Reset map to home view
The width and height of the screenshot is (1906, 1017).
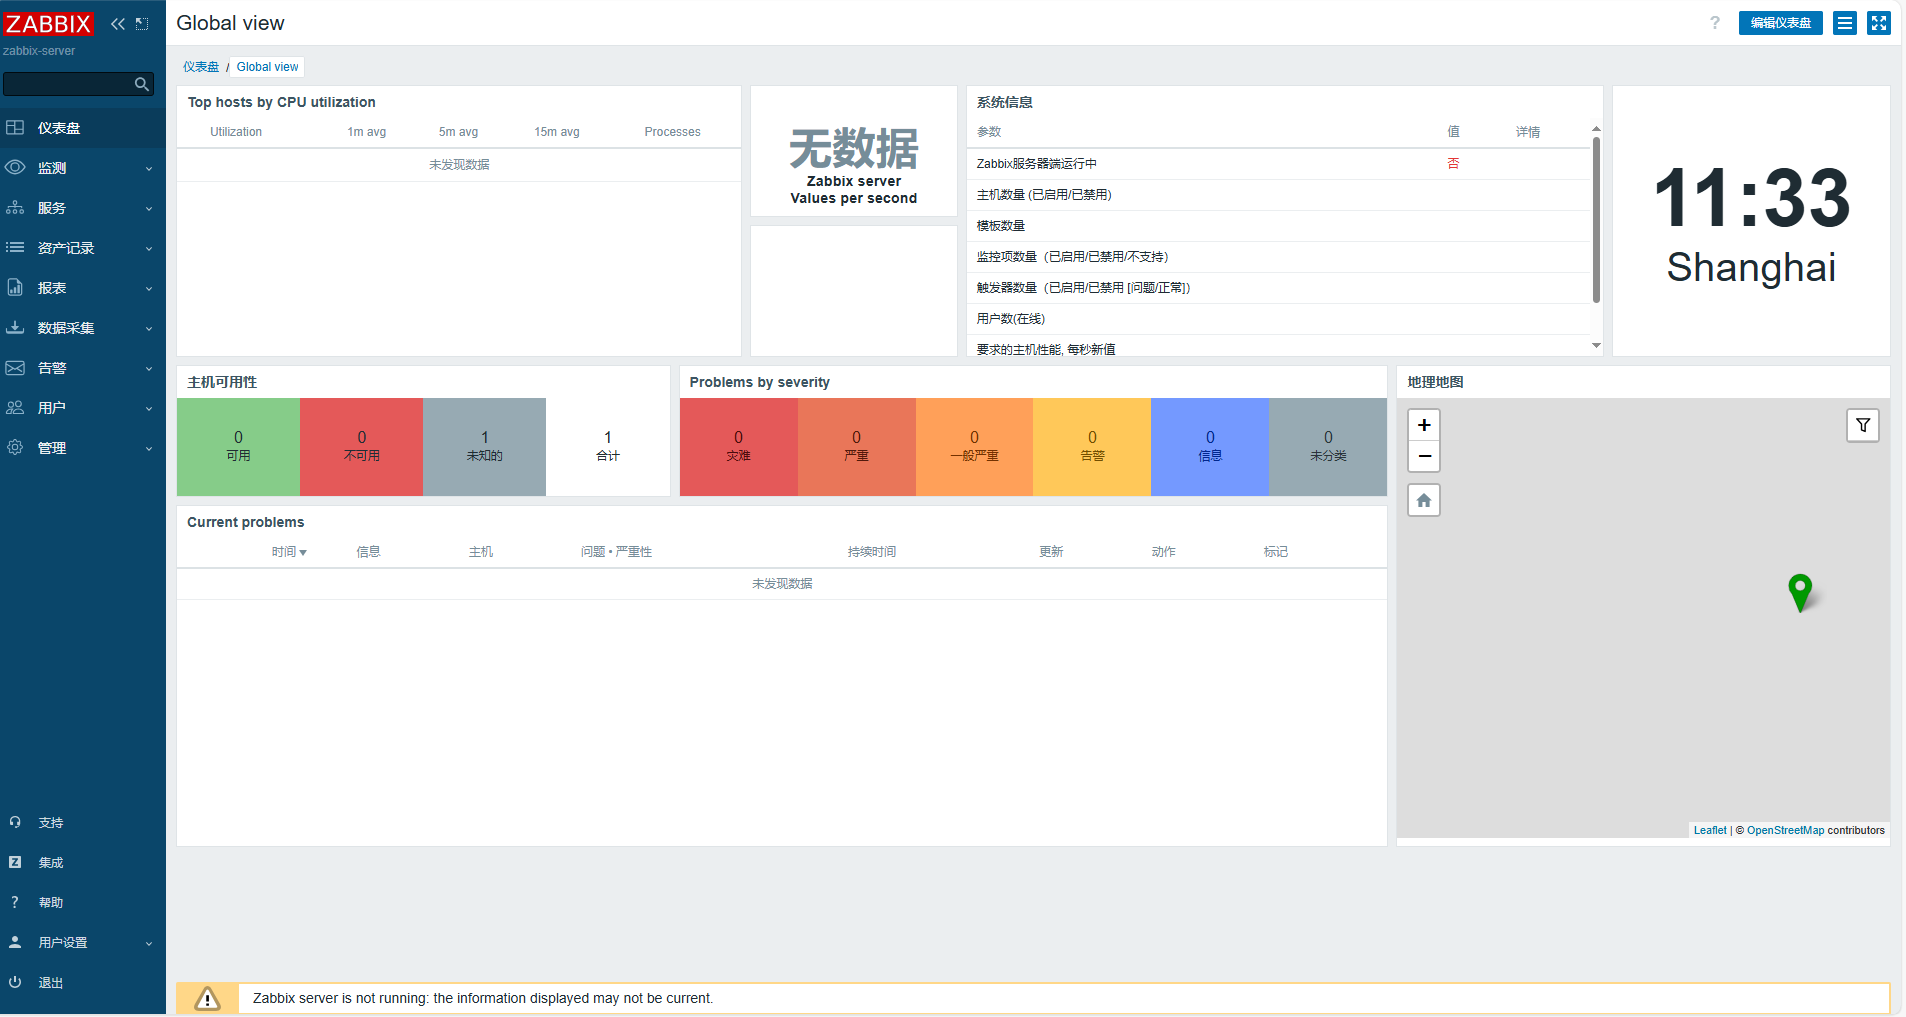tap(1424, 500)
